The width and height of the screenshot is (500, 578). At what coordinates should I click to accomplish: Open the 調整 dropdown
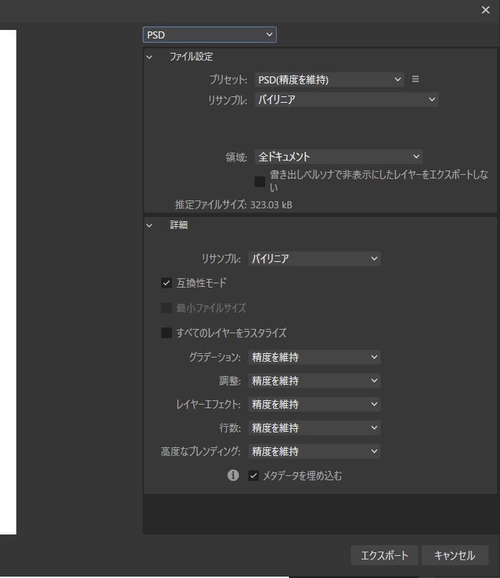click(314, 381)
